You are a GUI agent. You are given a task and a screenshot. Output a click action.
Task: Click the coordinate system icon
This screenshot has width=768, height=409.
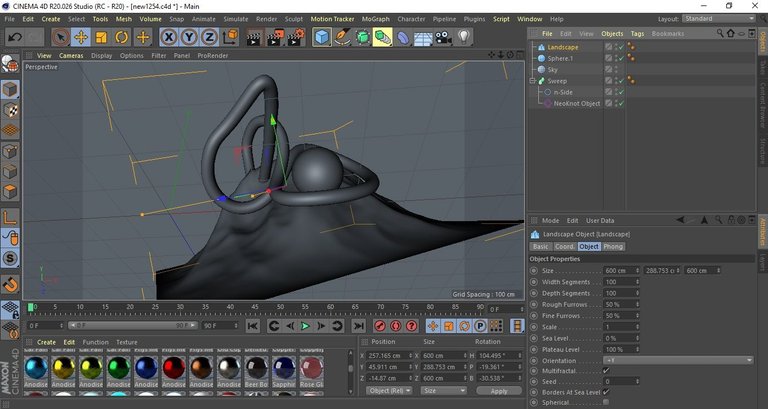tap(230, 37)
